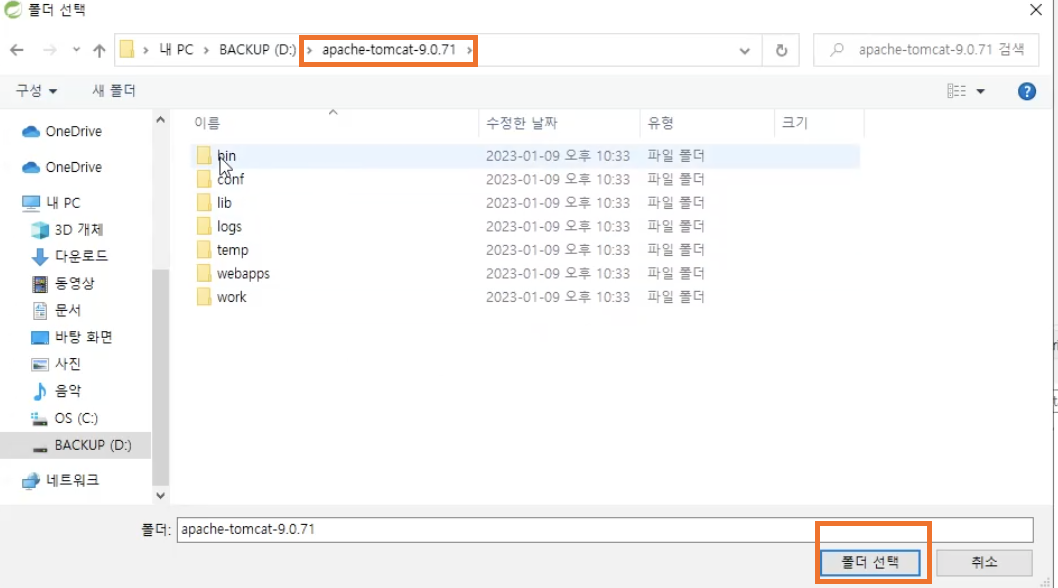Select the work folder icon

coord(204,297)
